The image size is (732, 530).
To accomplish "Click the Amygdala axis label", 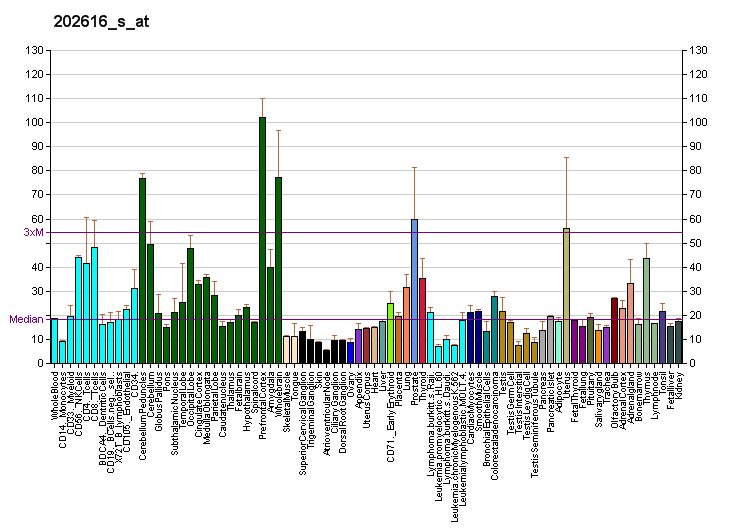I will coord(270,392).
